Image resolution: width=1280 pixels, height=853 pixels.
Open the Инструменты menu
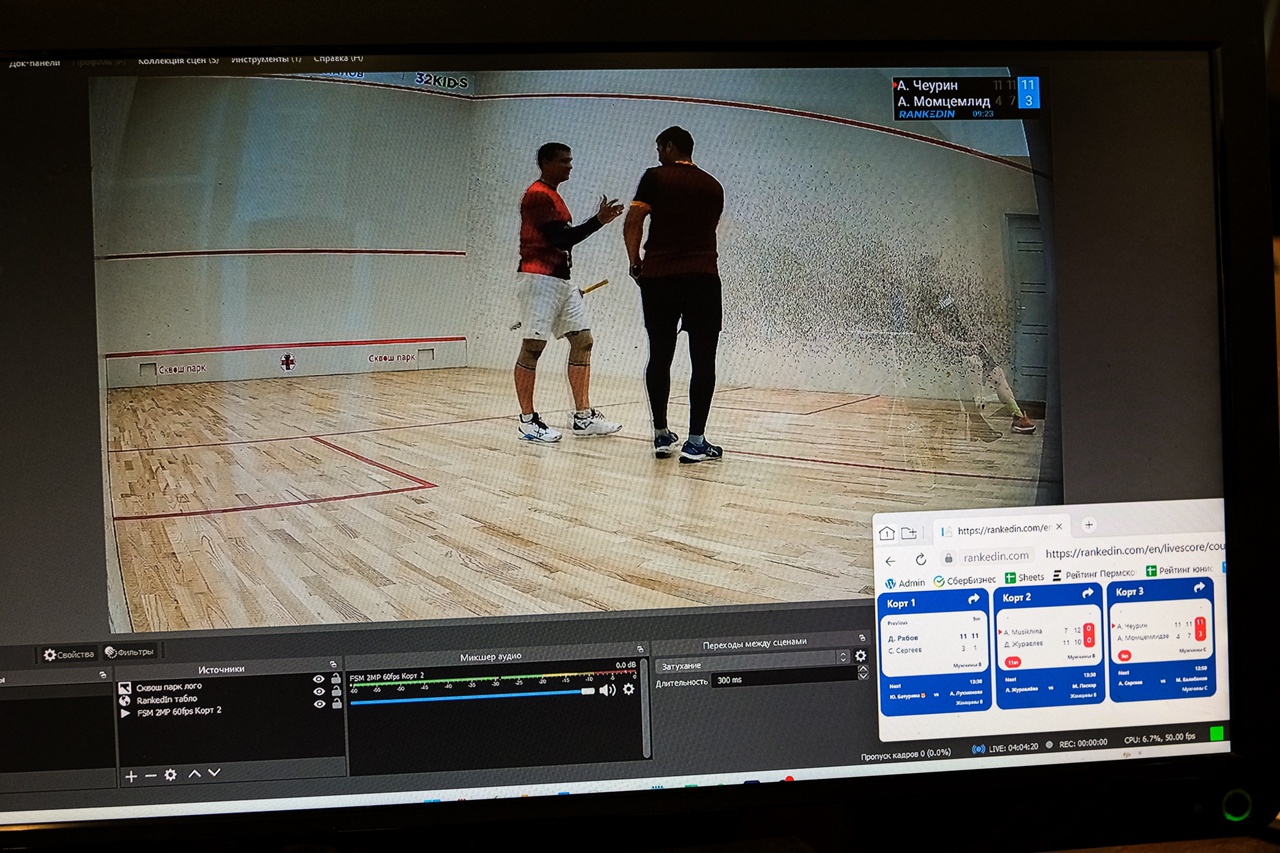click(266, 59)
